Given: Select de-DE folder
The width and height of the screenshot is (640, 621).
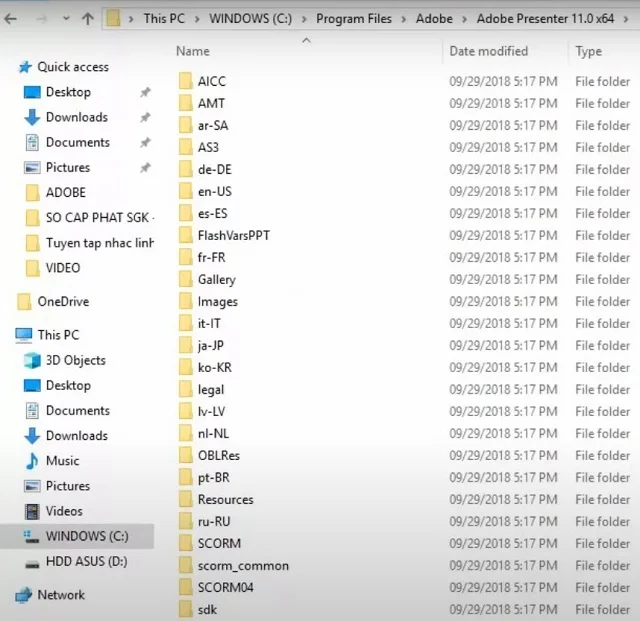Looking at the screenshot, I should pos(205,169).
